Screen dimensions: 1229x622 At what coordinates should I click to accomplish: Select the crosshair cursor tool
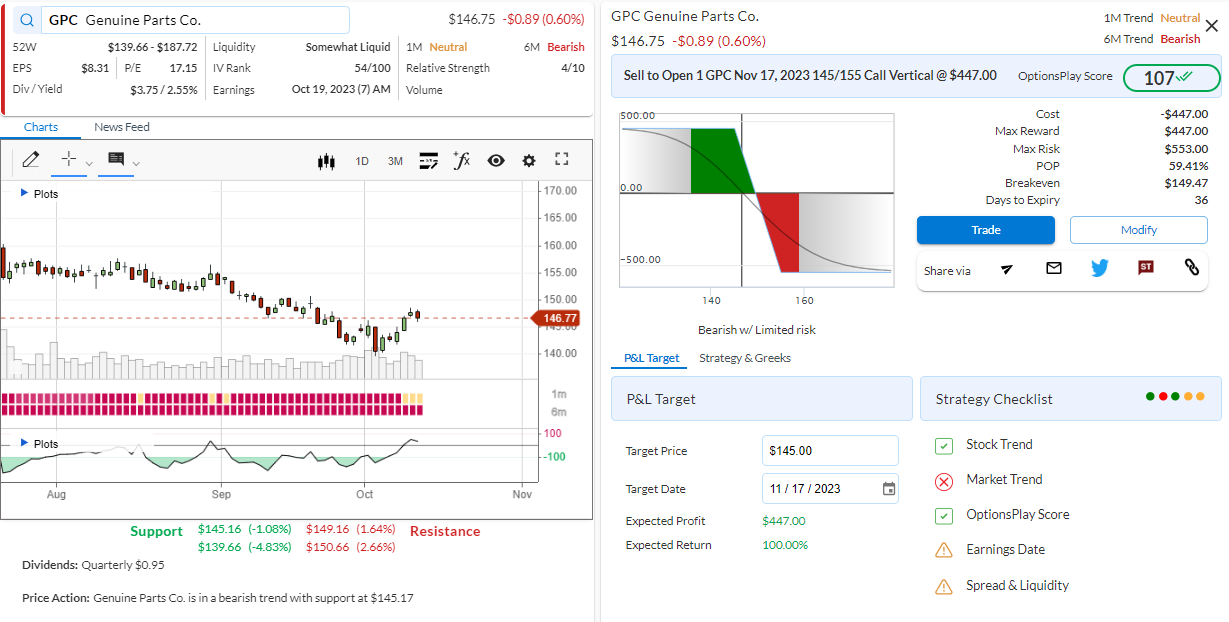[x=68, y=159]
